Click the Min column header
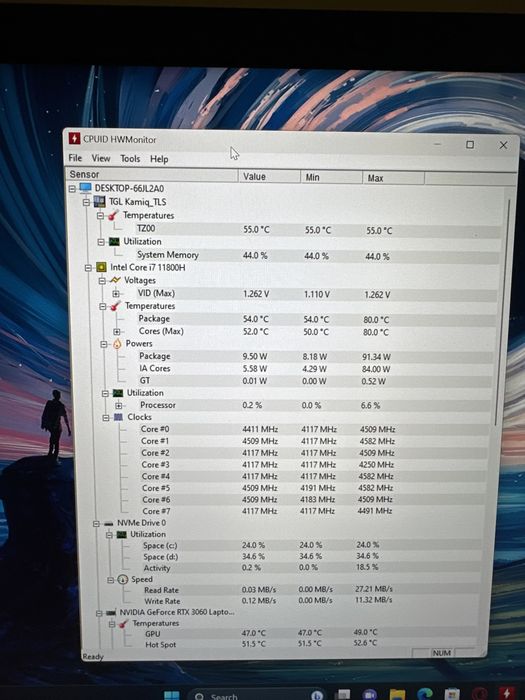Image resolution: width=525 pixels, height=700 pixels. click(x=331, y=177)
